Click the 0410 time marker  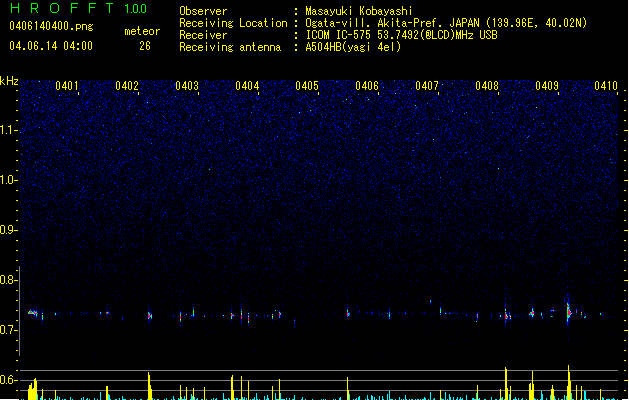coord(606,86)
